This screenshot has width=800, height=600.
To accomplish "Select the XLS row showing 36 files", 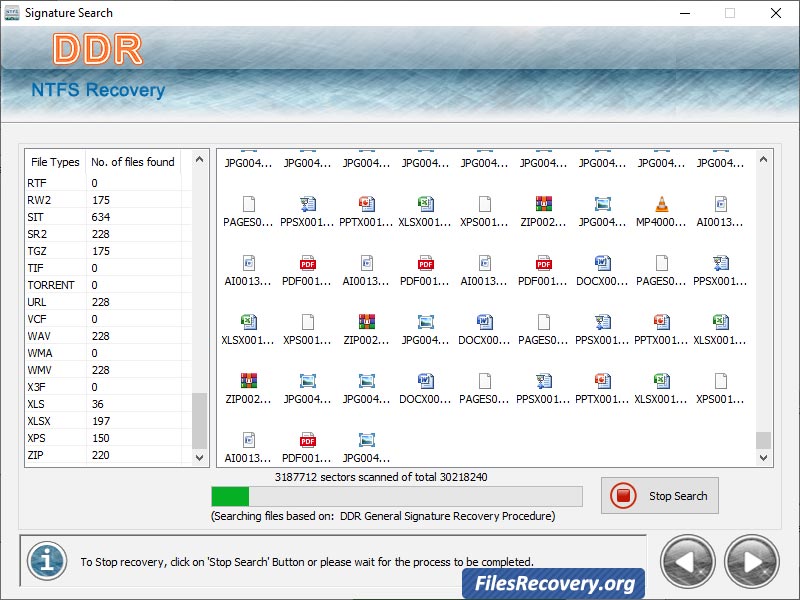I will coord(109,404).
